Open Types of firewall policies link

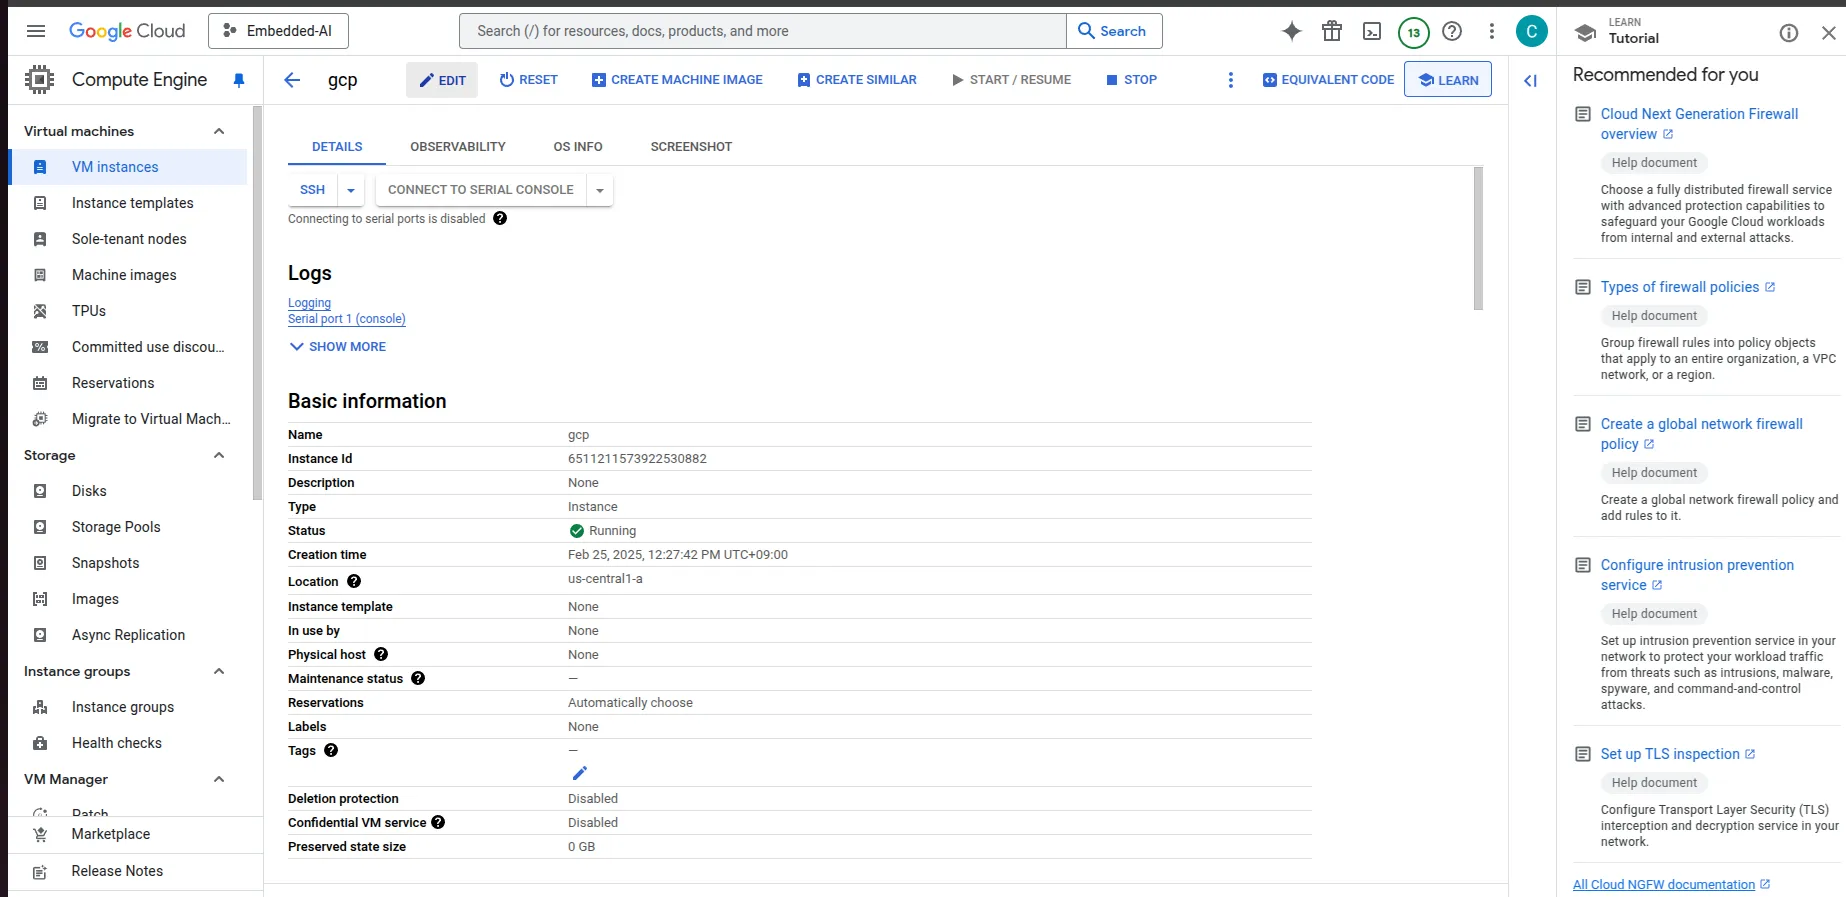[1680, 287]
